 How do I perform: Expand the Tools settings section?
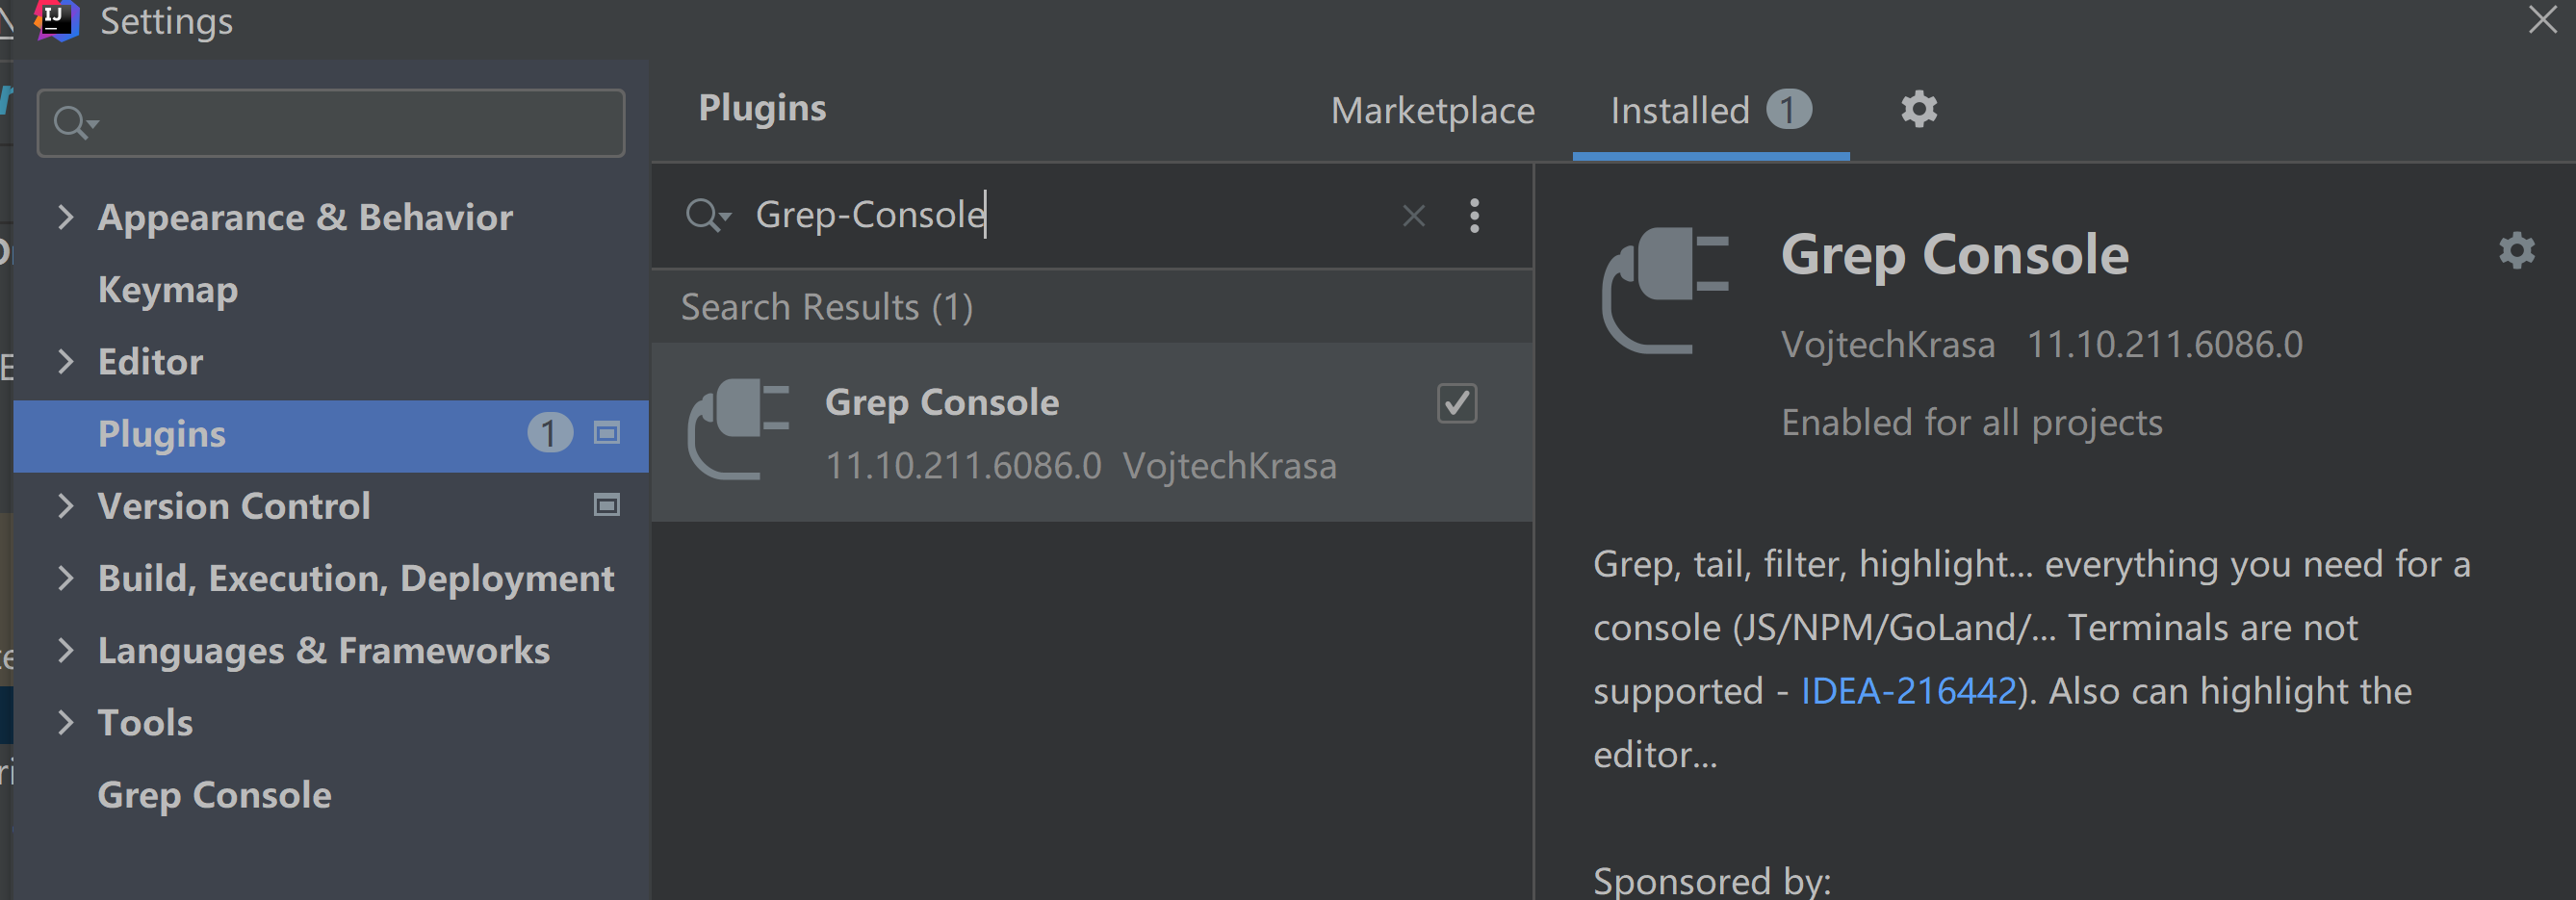[66, 722]
